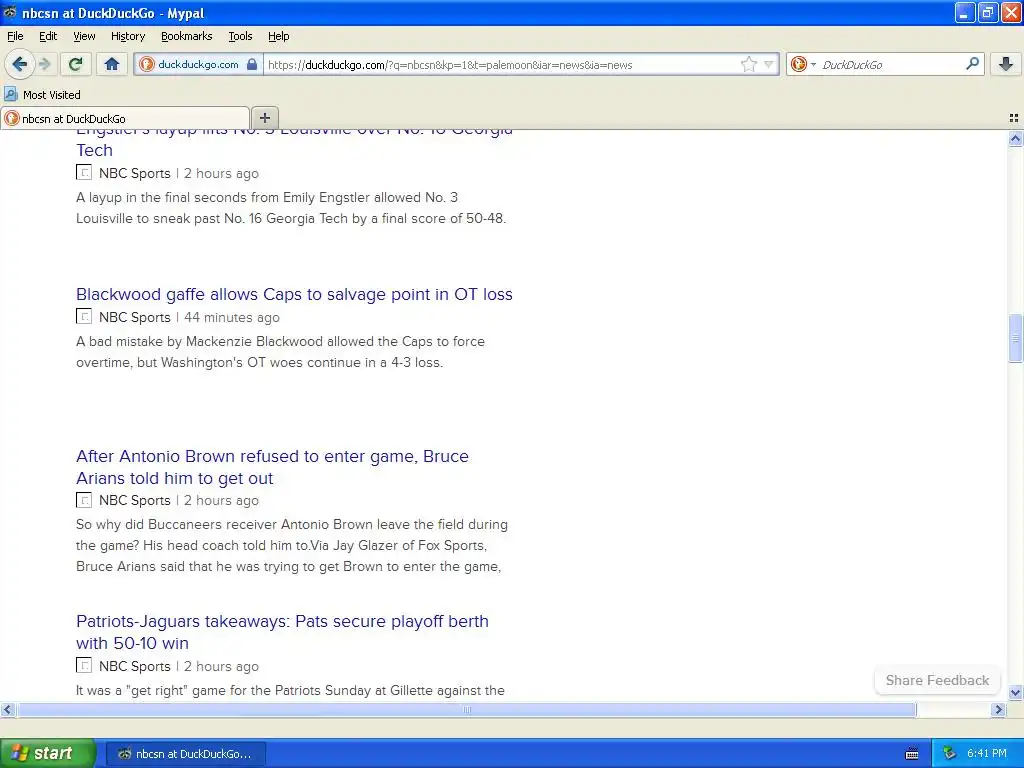
Task: Open the Most Visited bookmarks folder
Action: 43,95
